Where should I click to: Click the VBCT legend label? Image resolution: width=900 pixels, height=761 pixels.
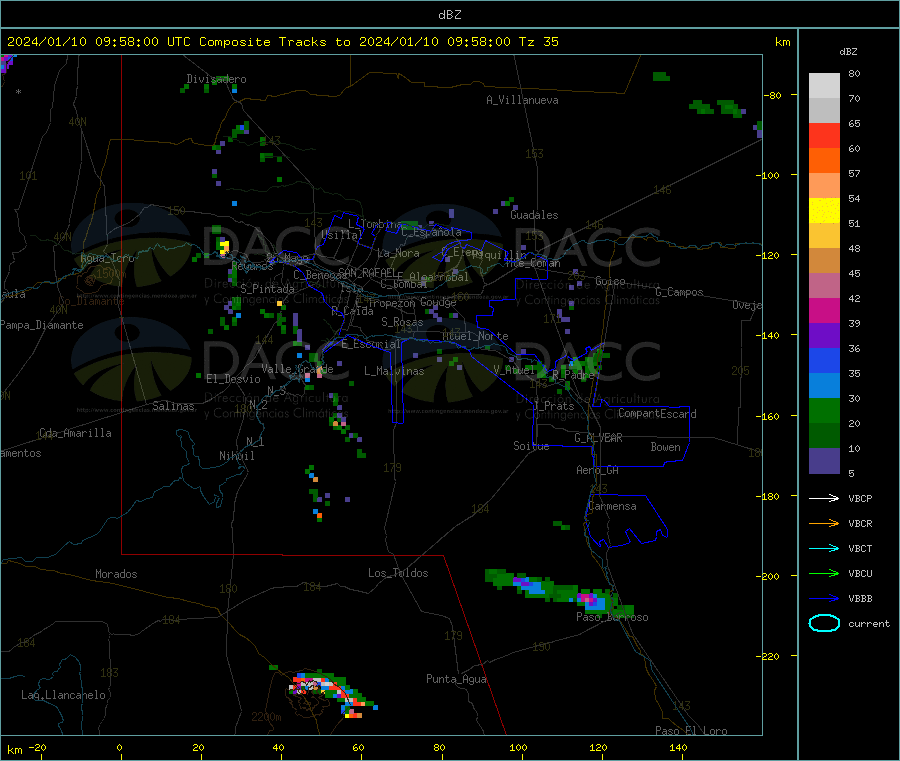pyautogui.click(x=860, y=548)
